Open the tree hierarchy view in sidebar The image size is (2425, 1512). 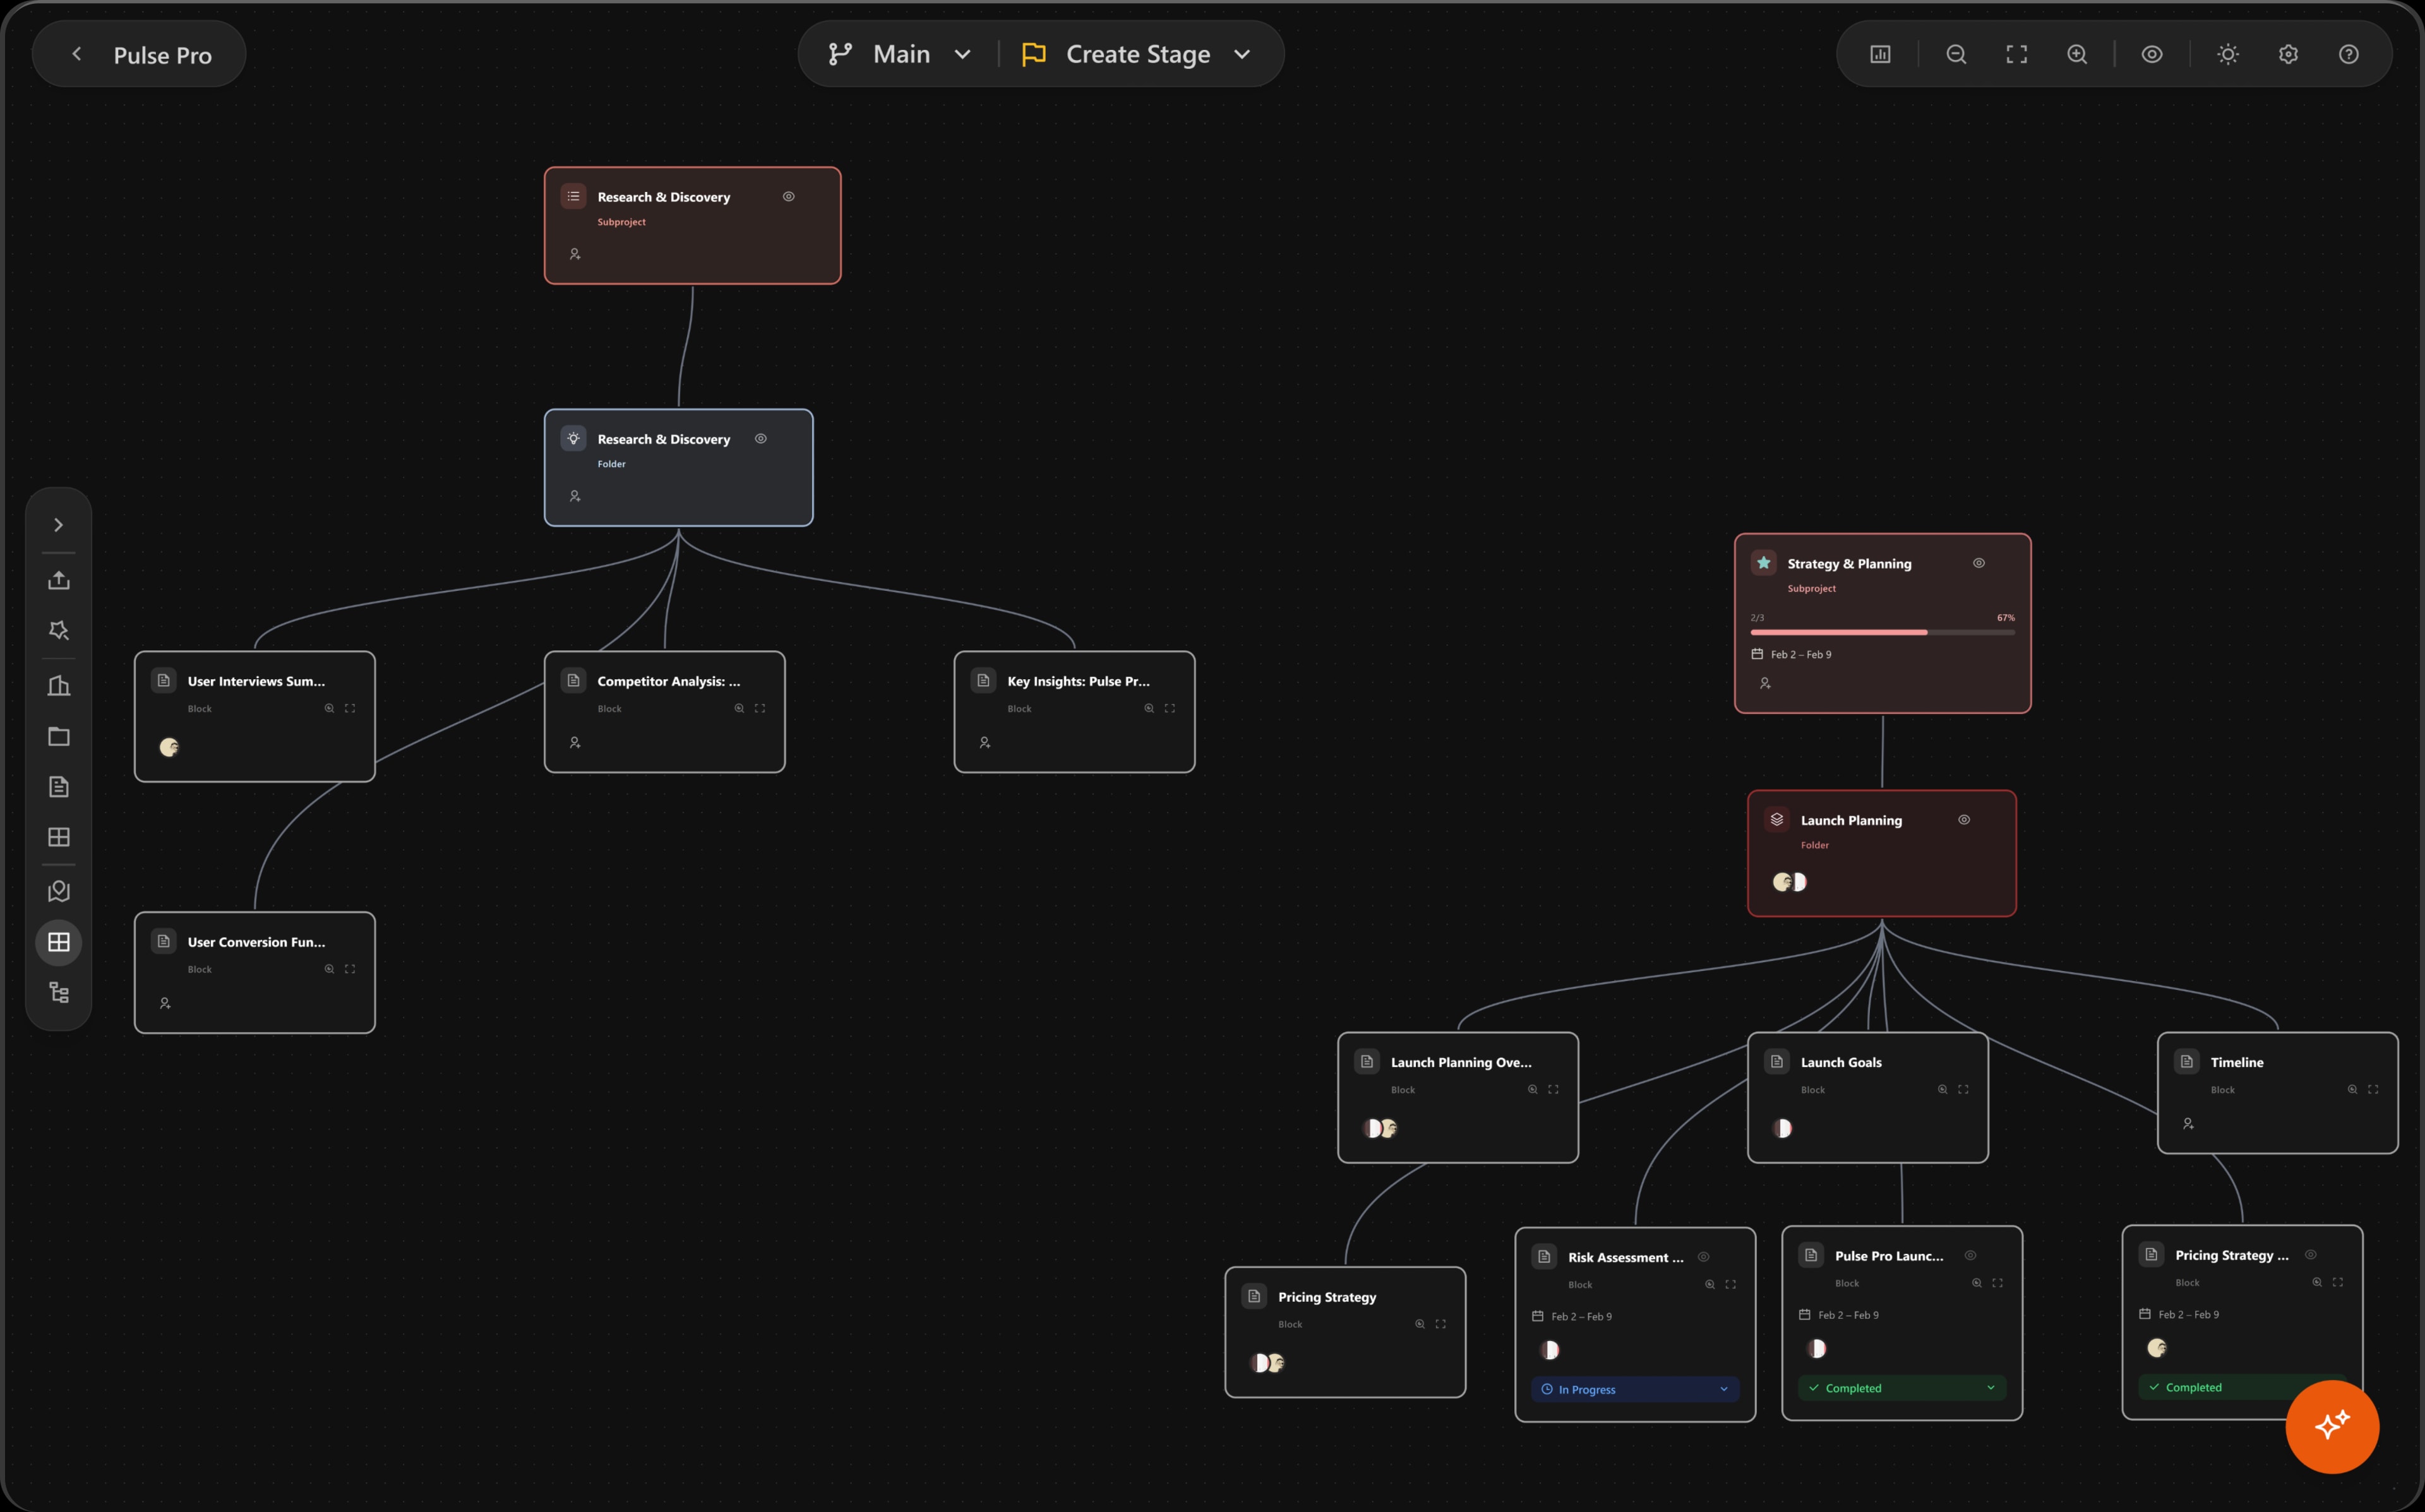pos(59,992)
